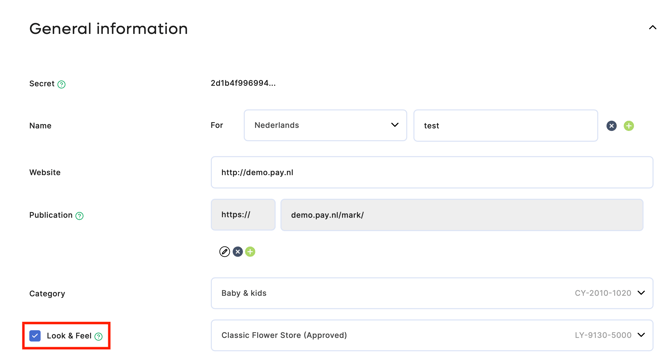Screen dimensions: 670x360
Task: Click the Name label
Action: tap(40, 126)
